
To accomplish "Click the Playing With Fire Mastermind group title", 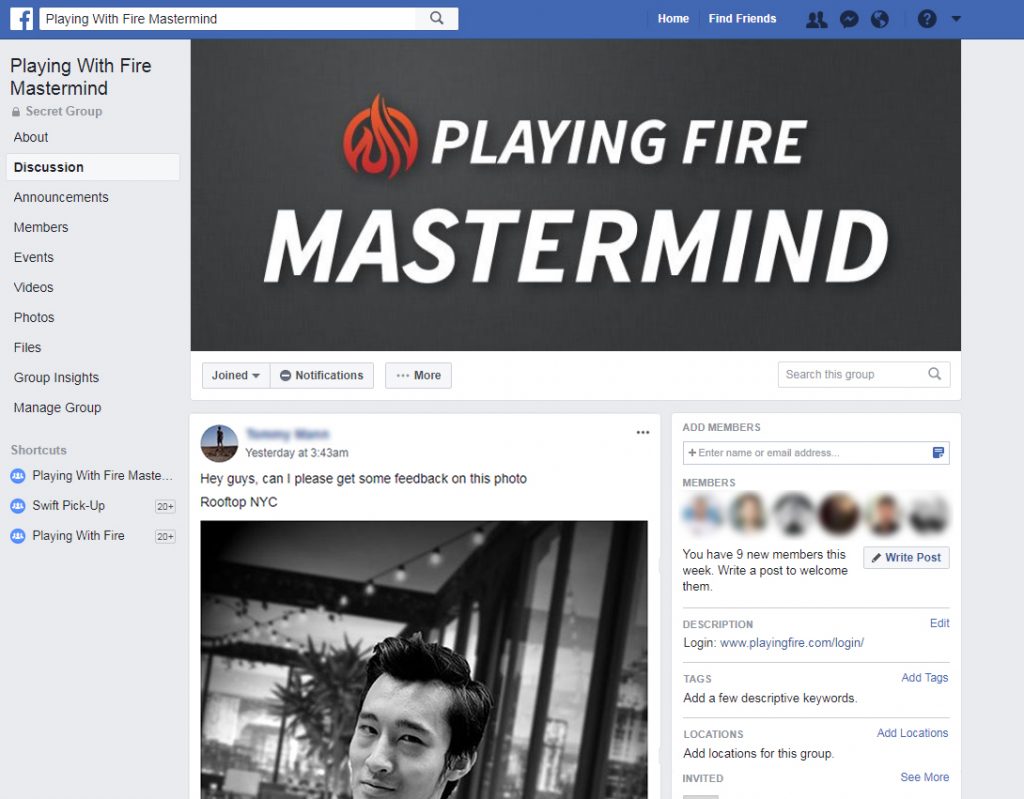I will click(80, 76).
